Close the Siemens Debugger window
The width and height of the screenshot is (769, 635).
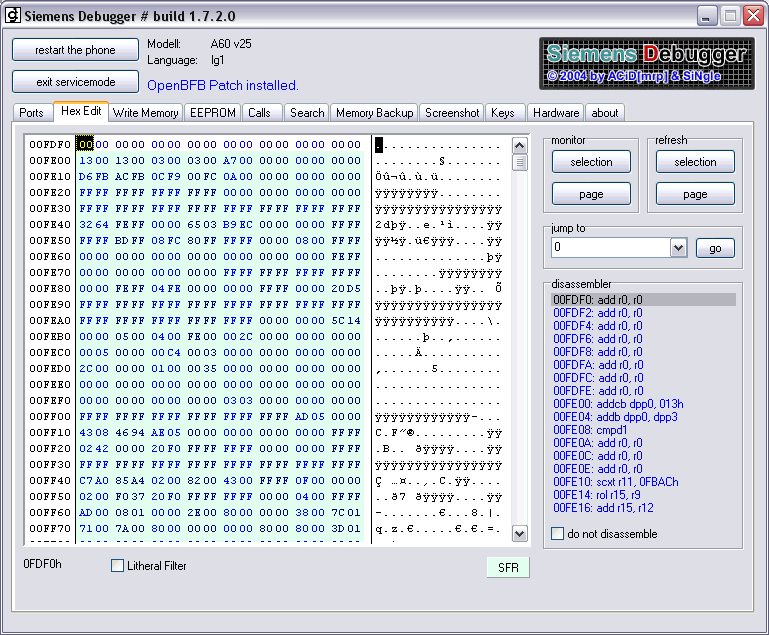[753, 16]
